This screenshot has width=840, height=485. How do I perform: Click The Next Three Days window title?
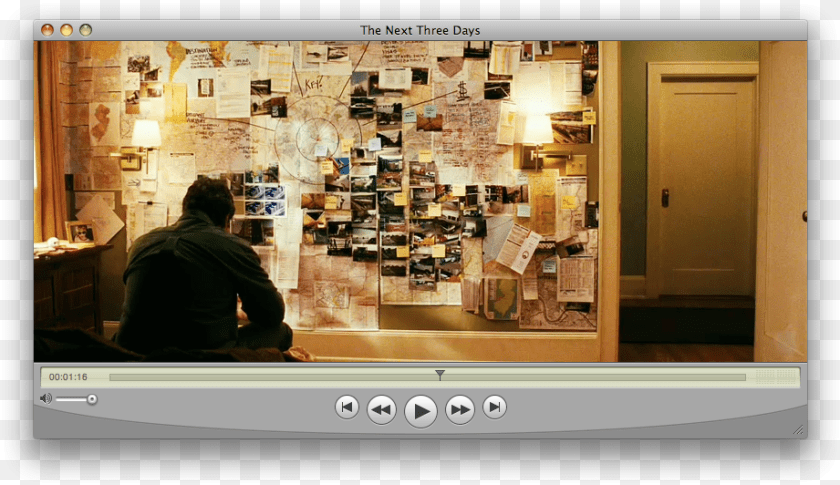coord(420,31)
